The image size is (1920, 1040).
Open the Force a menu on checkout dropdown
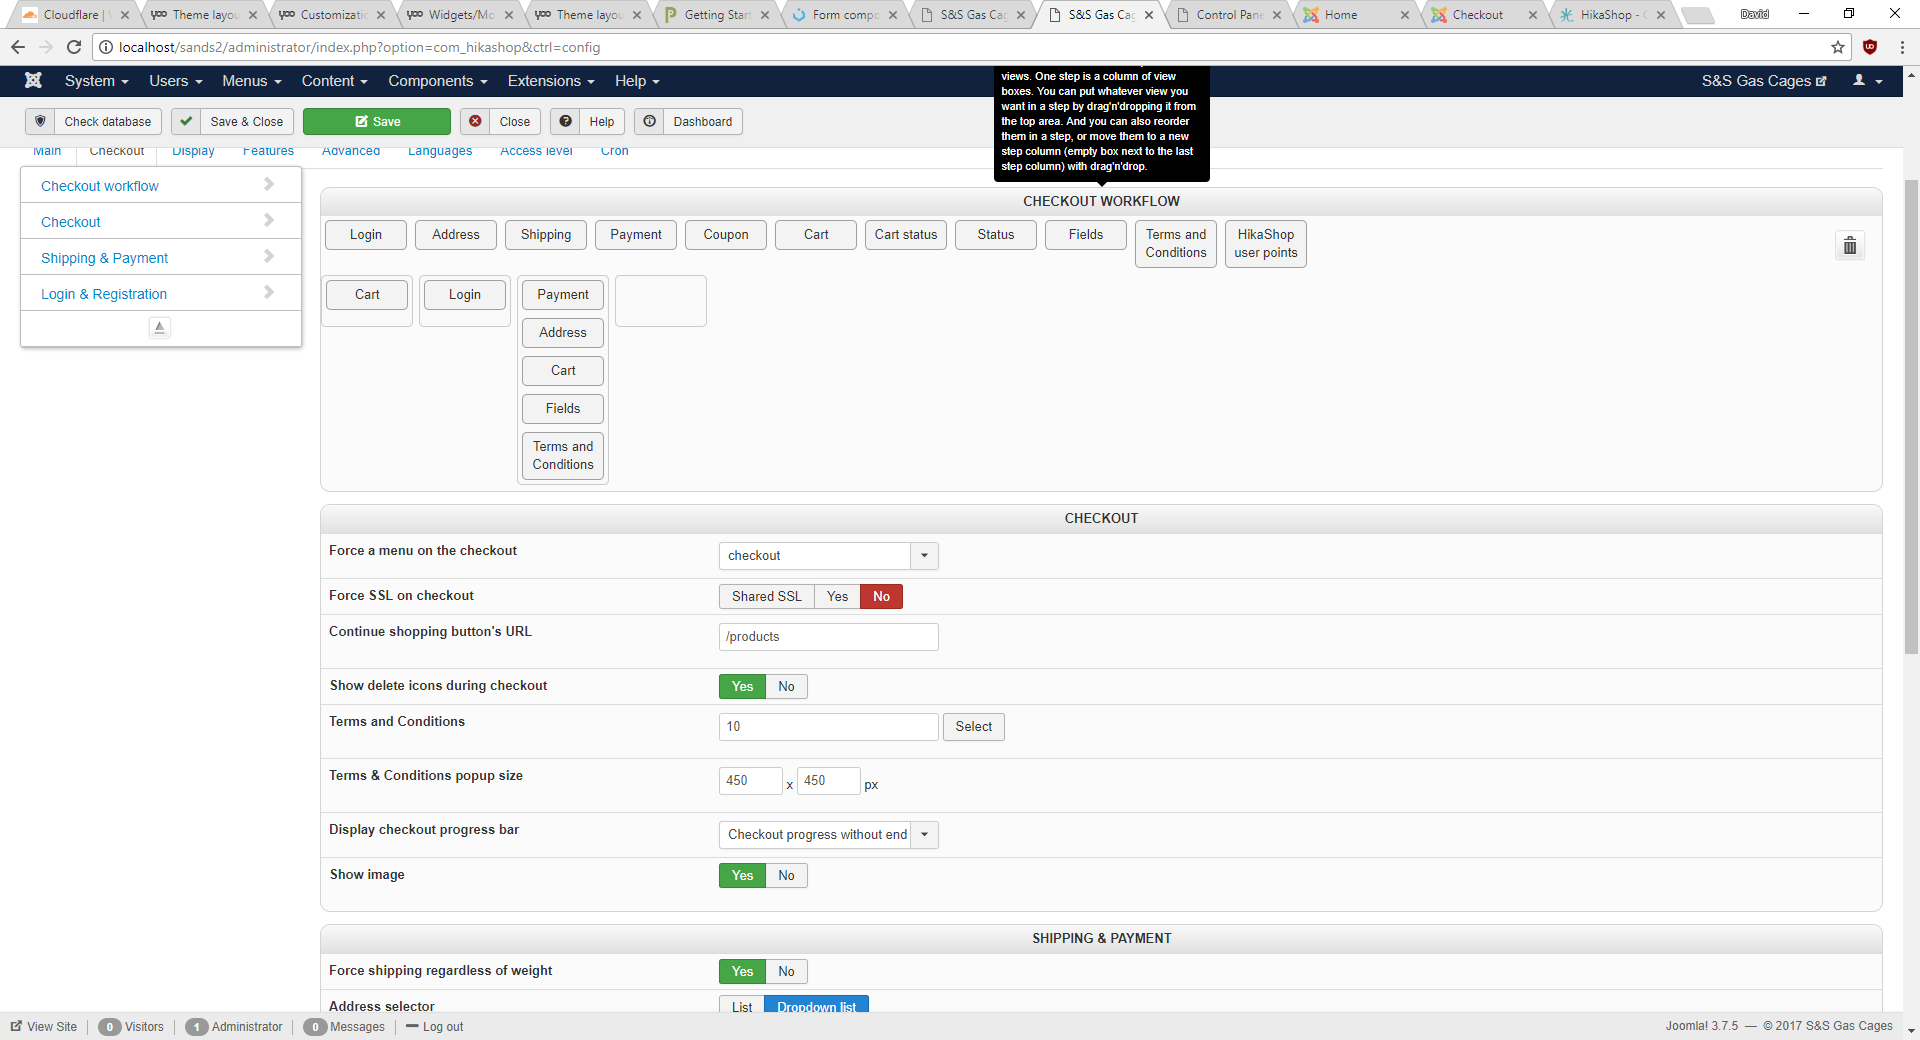tap(829, 556)
